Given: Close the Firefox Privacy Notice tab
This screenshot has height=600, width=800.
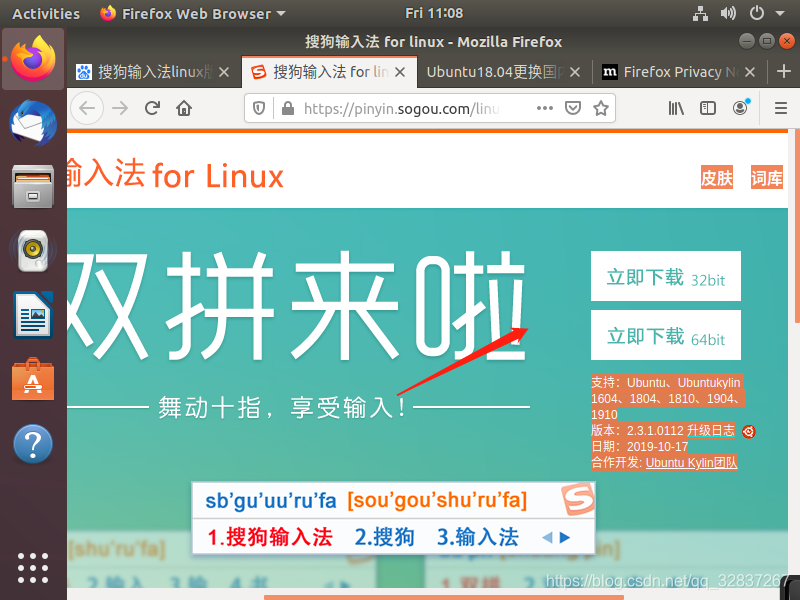Looking at the screenshot, I should pyautogui.click(x=750, y=72).
